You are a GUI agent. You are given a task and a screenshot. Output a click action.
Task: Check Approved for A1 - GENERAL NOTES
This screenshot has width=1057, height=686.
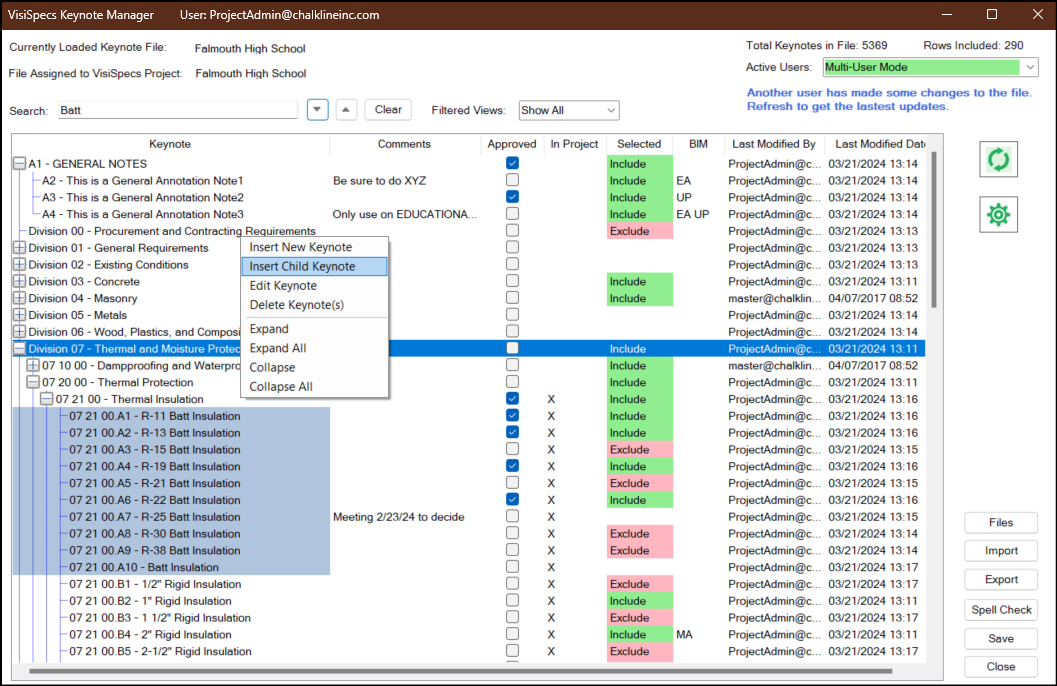512,163
